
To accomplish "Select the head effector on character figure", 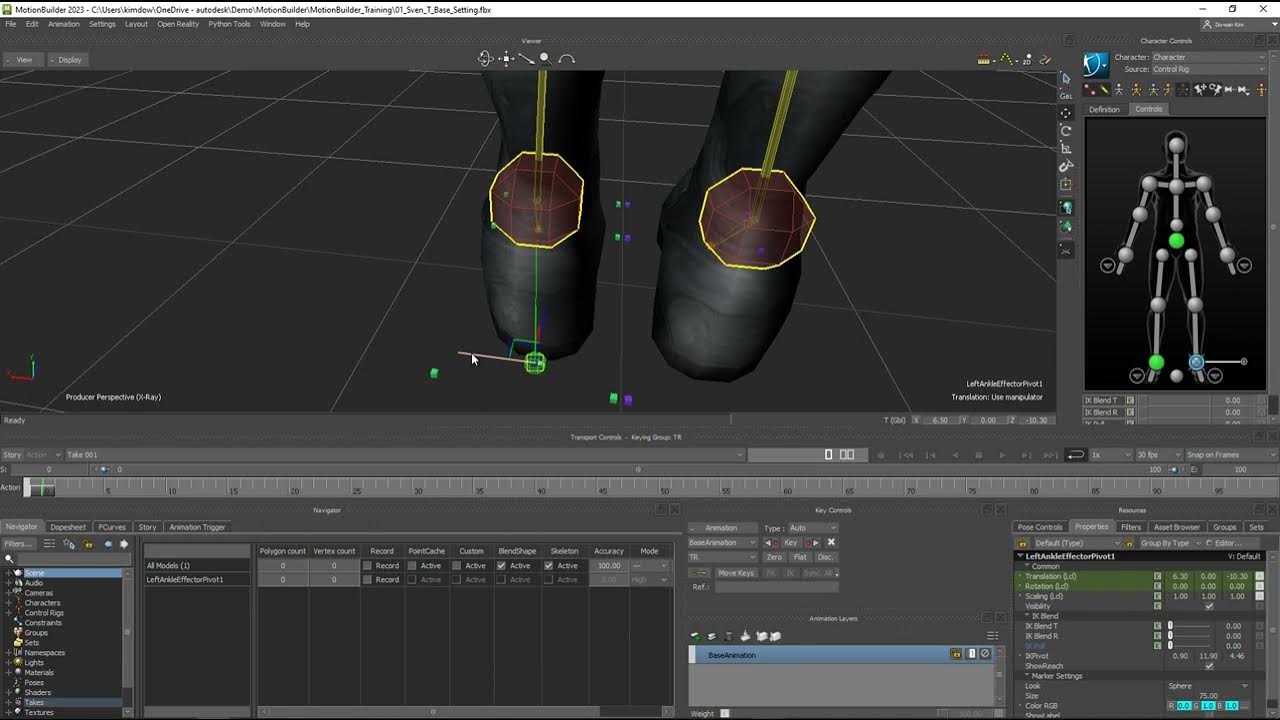I will coord(1176,146).
